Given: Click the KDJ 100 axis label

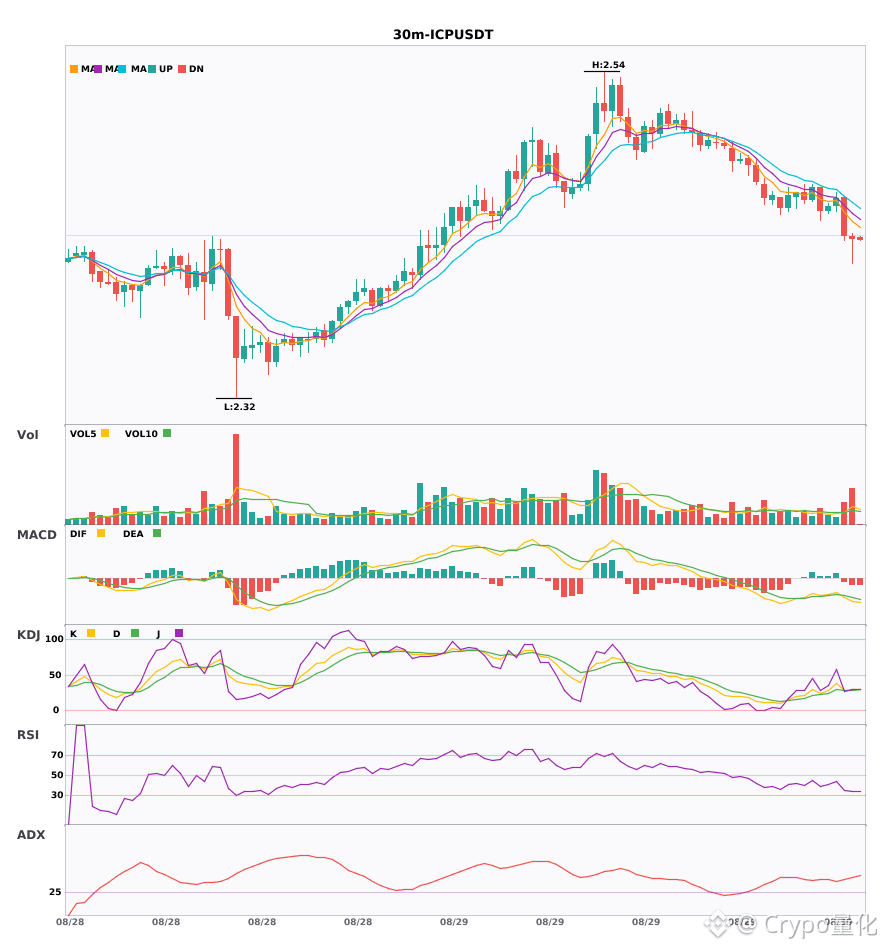Looking at the screenshot, I should pyautogui.click(x=55, y=639).
